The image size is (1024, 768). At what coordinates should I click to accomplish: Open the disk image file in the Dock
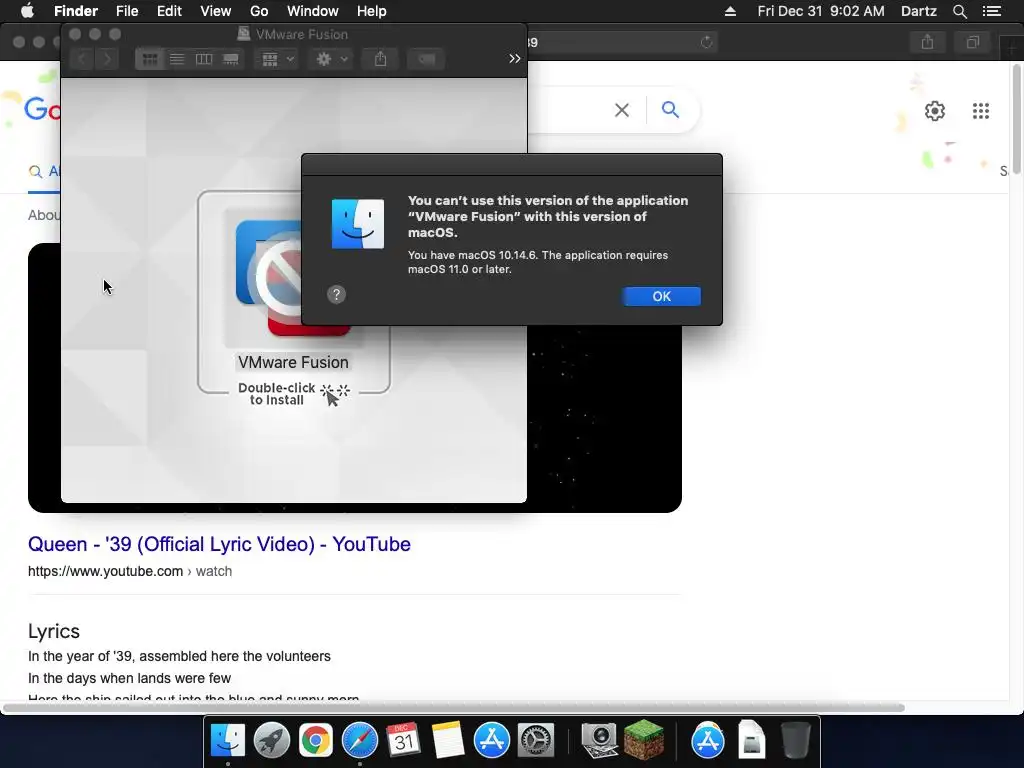tap(752, 741)
